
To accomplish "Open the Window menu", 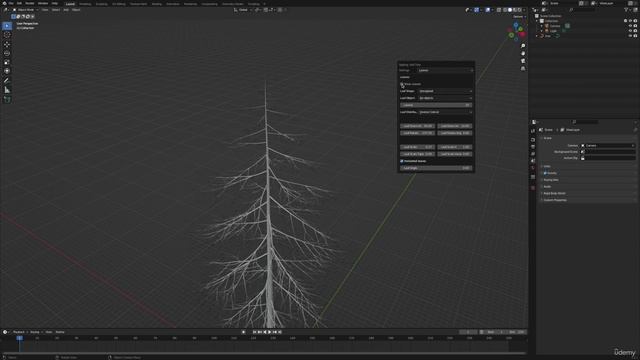I will [x=43, y=3].
